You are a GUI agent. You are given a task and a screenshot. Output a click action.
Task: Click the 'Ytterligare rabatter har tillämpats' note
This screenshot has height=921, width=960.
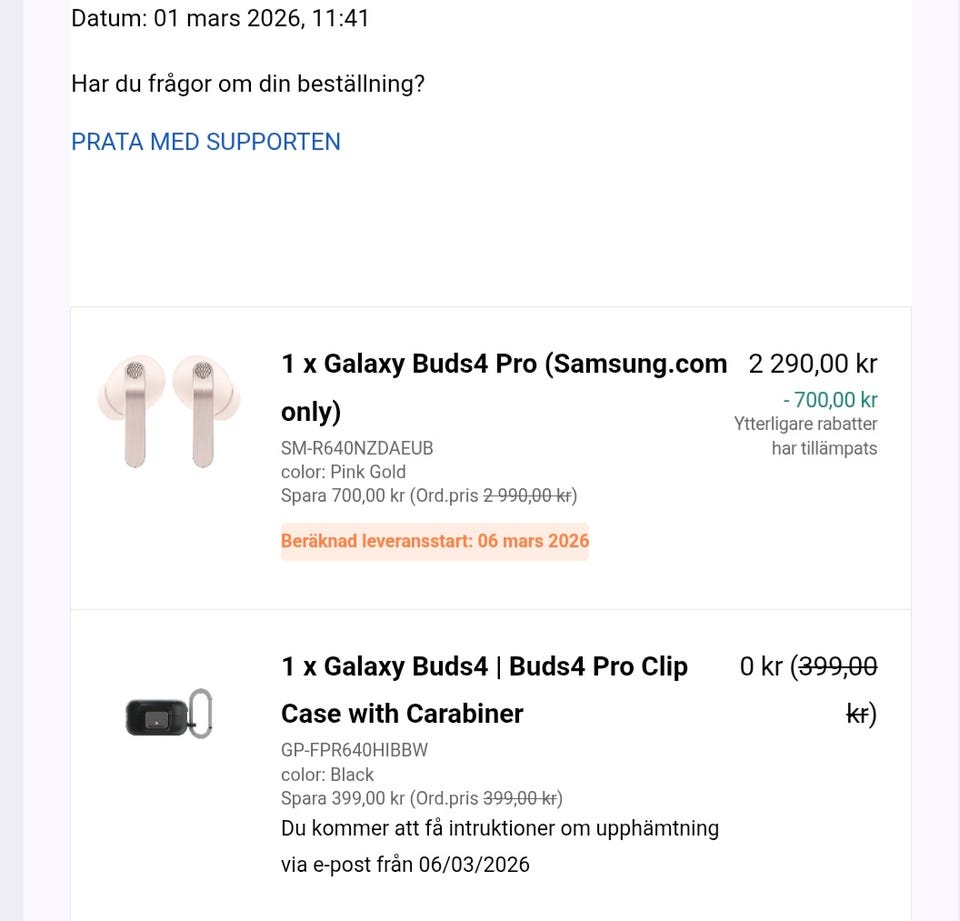pos(806,436)
